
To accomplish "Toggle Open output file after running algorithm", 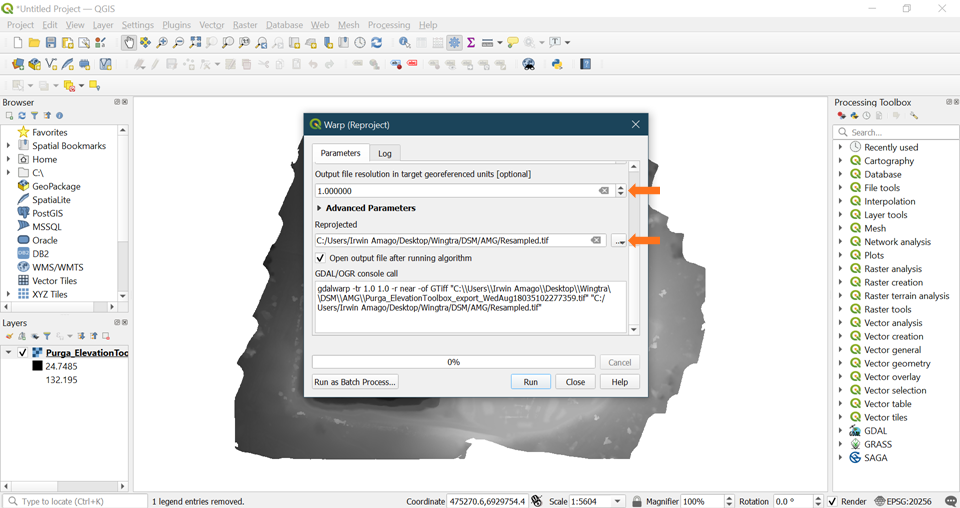I will (x=321, y=258).
